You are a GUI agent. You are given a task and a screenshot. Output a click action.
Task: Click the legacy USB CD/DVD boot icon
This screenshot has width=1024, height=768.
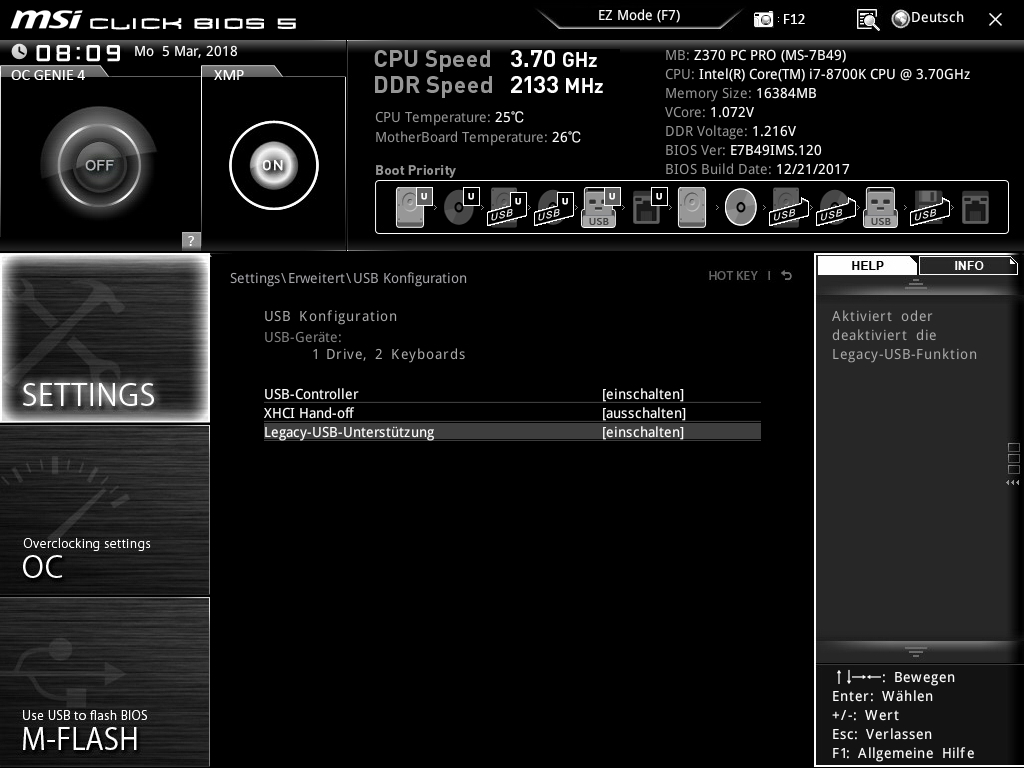tap(835, 207)
